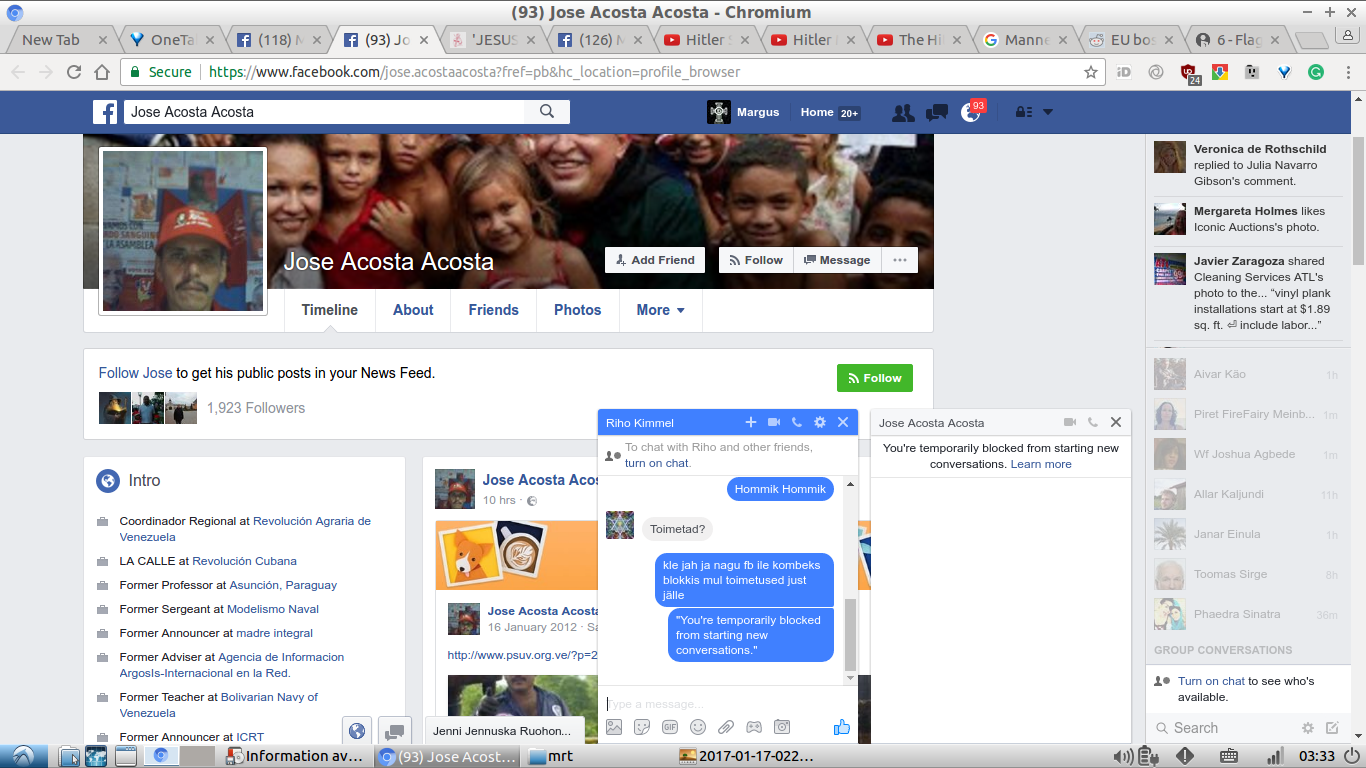Select Aivar Käo in chat contact list

pyautogui.click(x=1246, y=374)
